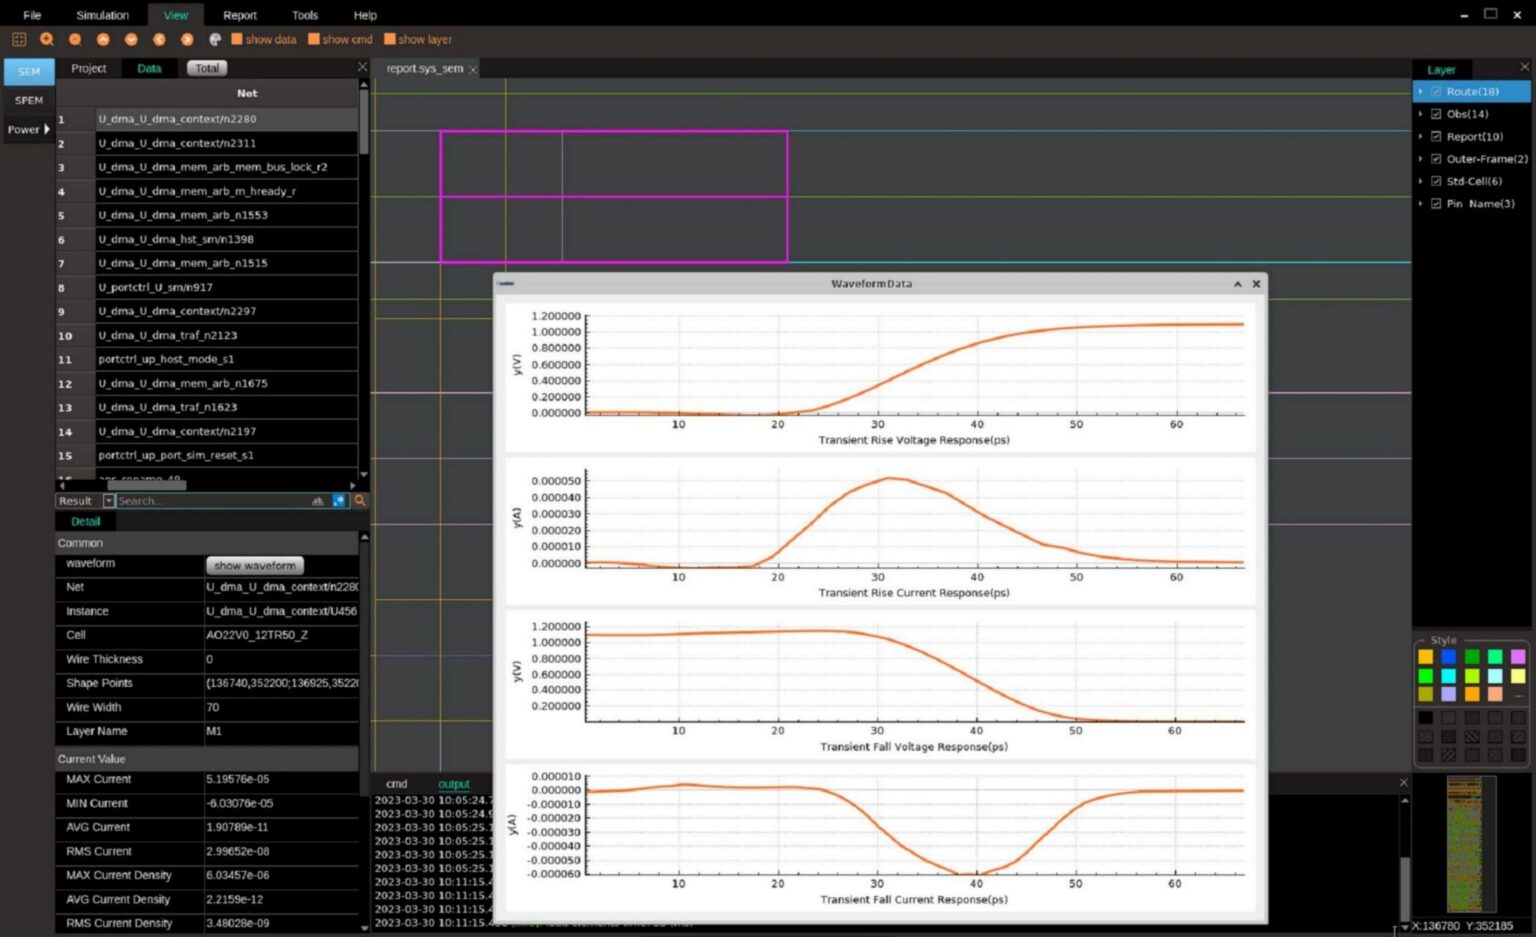
Task: Switch to the Project tab
Action: point(88,68)
